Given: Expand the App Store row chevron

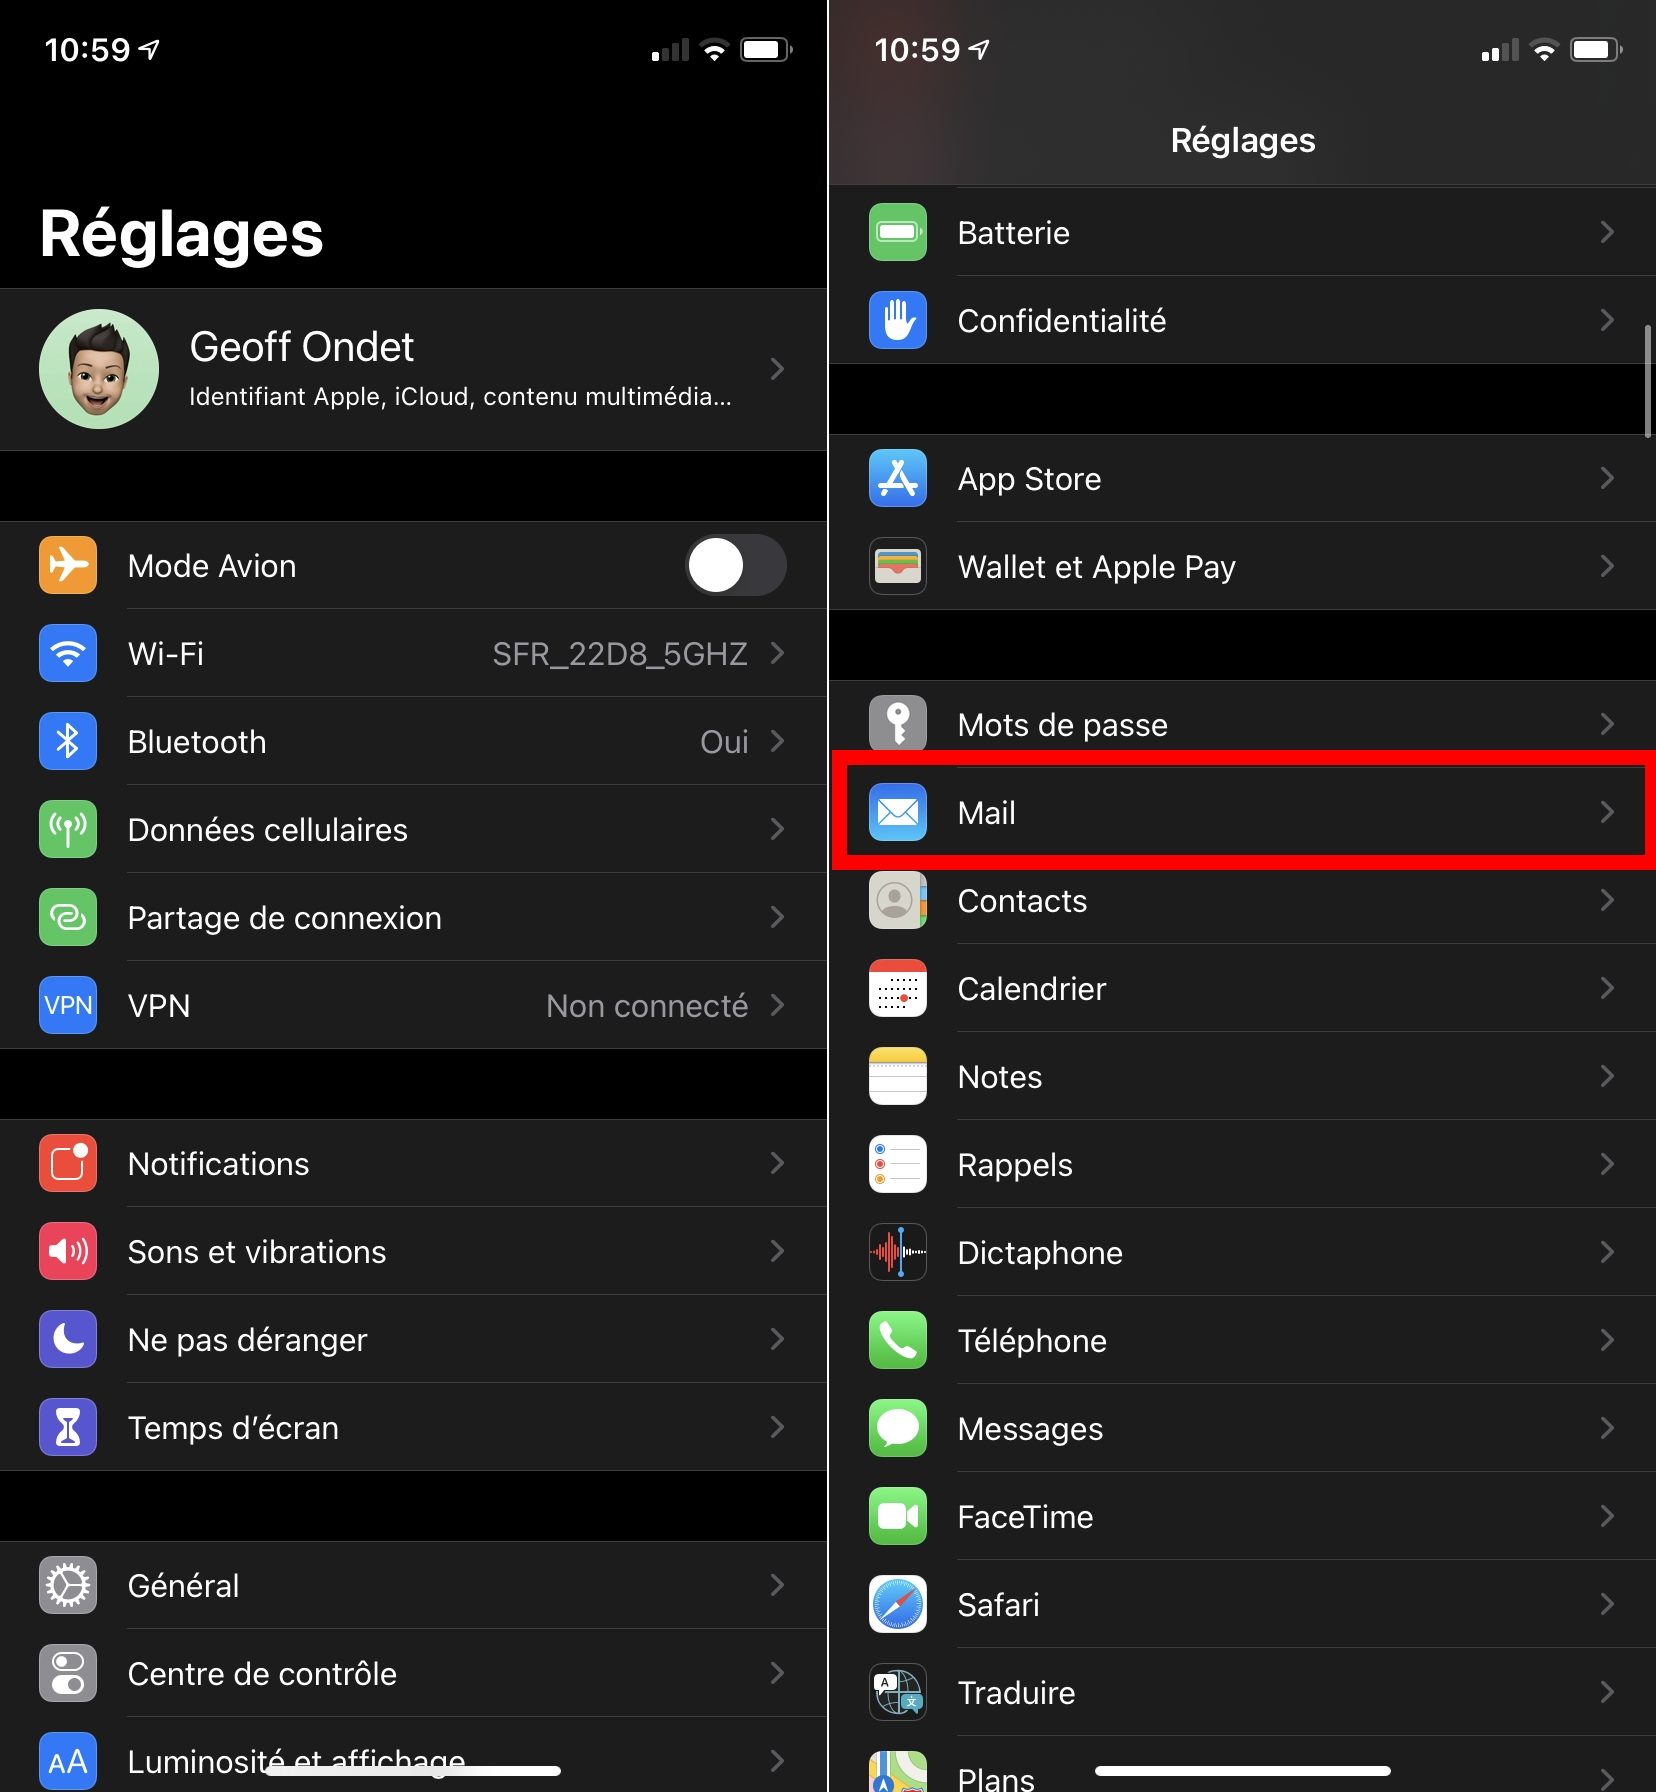Looking at the screenshot, I should (1607, 478).
